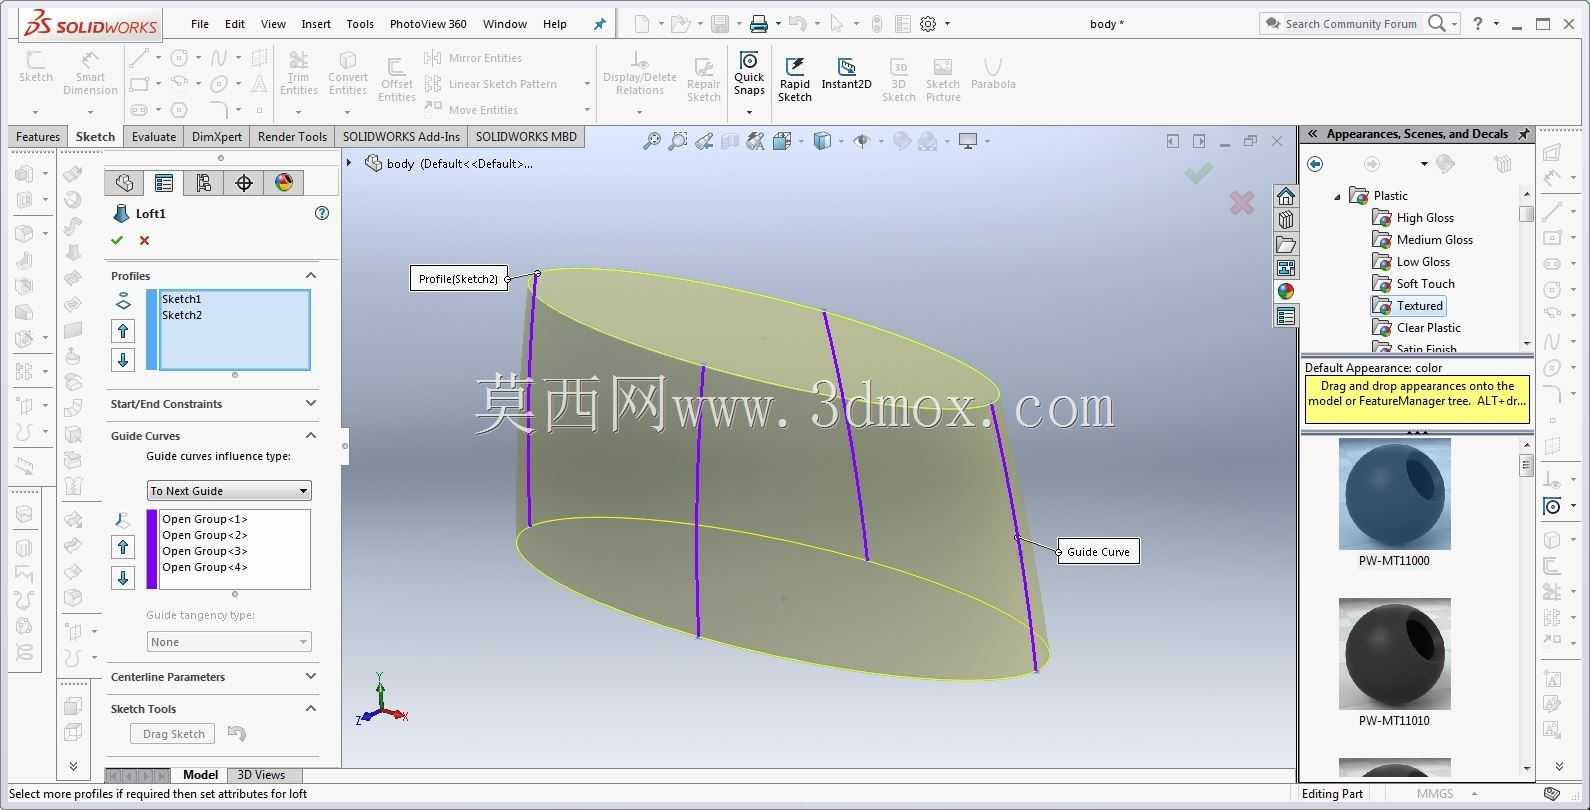1590x810 pixels.
Task: Confirm loft with viewport green checkmark
Action: (1198, 173)
